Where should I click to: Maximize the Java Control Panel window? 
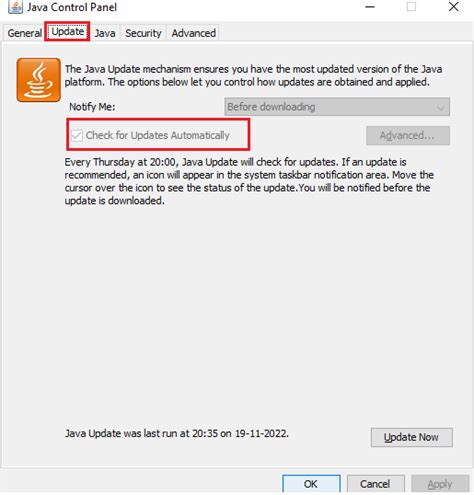411,7
